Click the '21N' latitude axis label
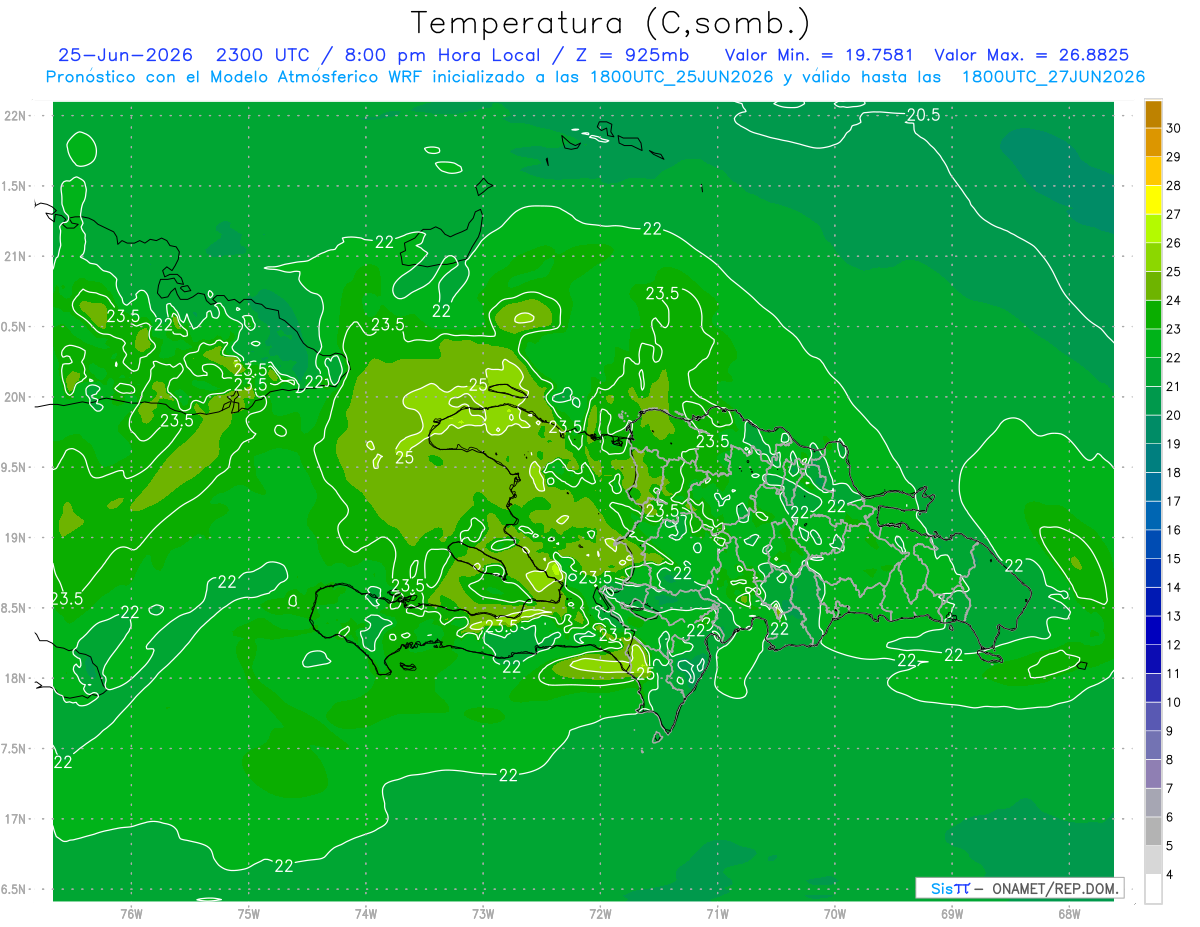Viewport: 1200px width, 927px height. coord(16,256)
